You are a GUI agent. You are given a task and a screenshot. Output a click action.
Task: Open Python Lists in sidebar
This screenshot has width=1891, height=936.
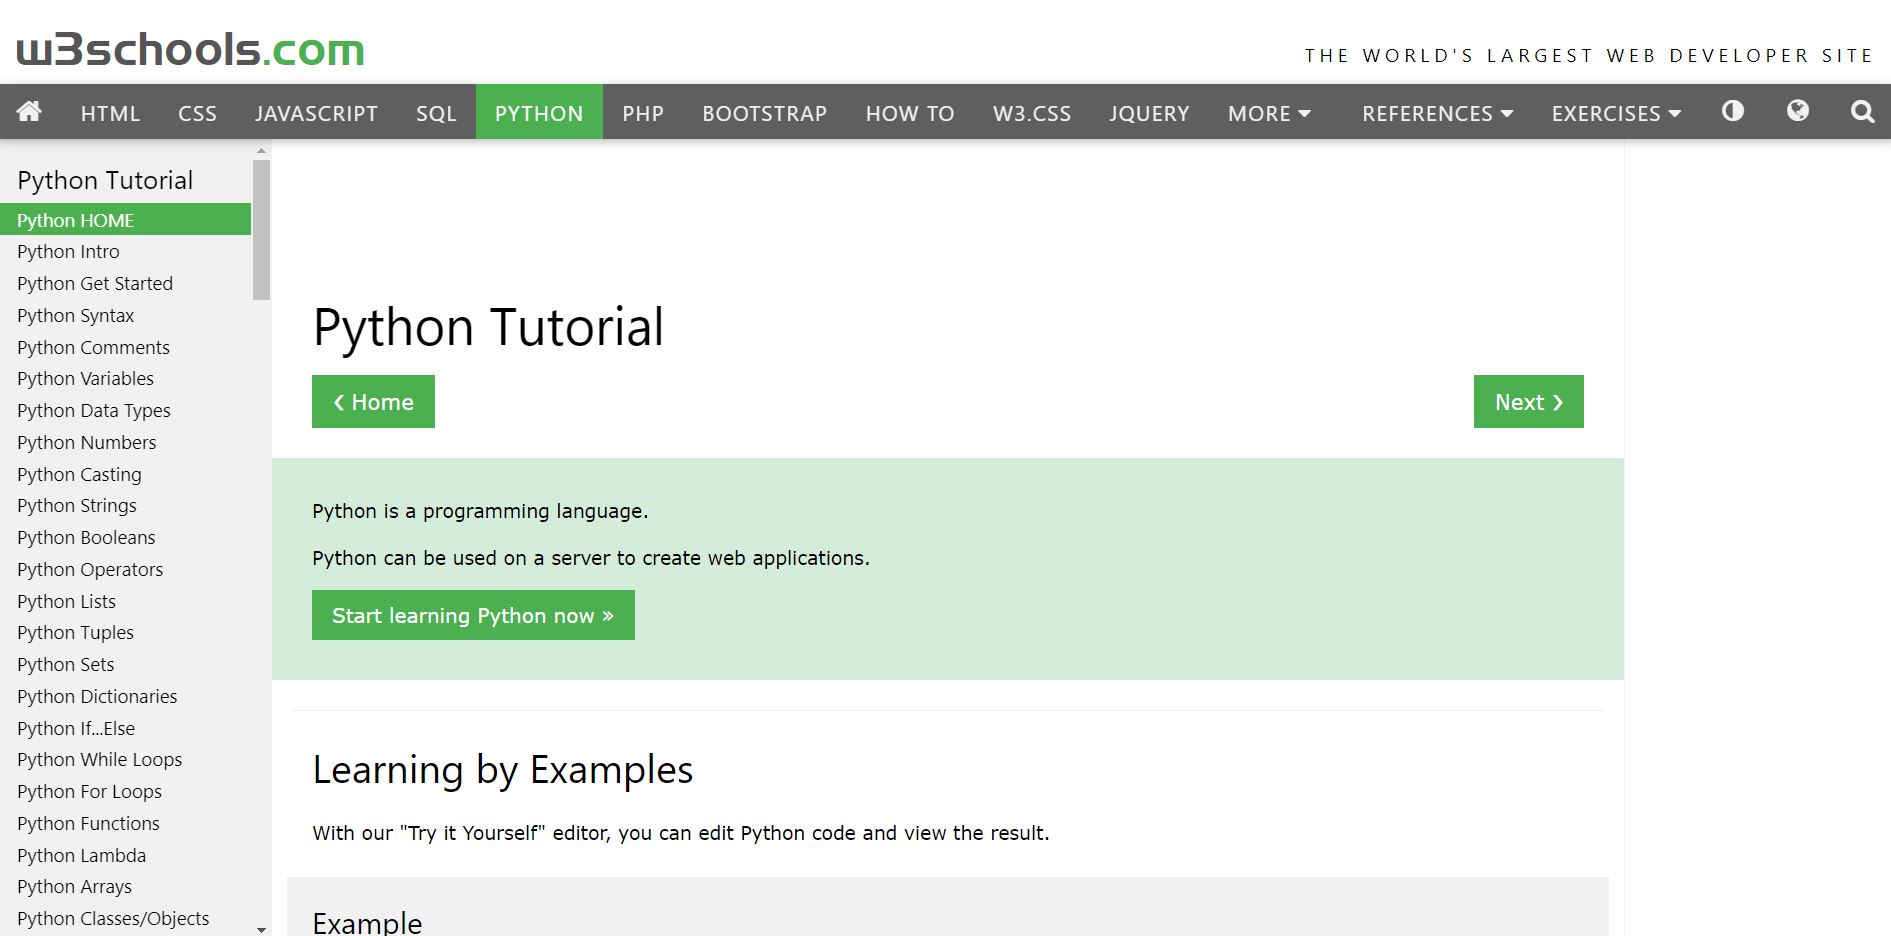click(66, 601)
